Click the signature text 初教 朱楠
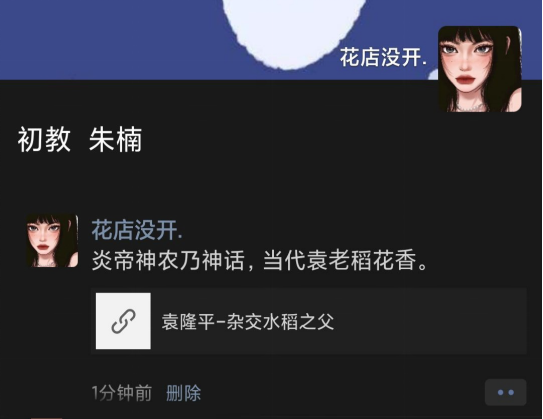Screen dimensions: 543x419 tap(80, 139)
